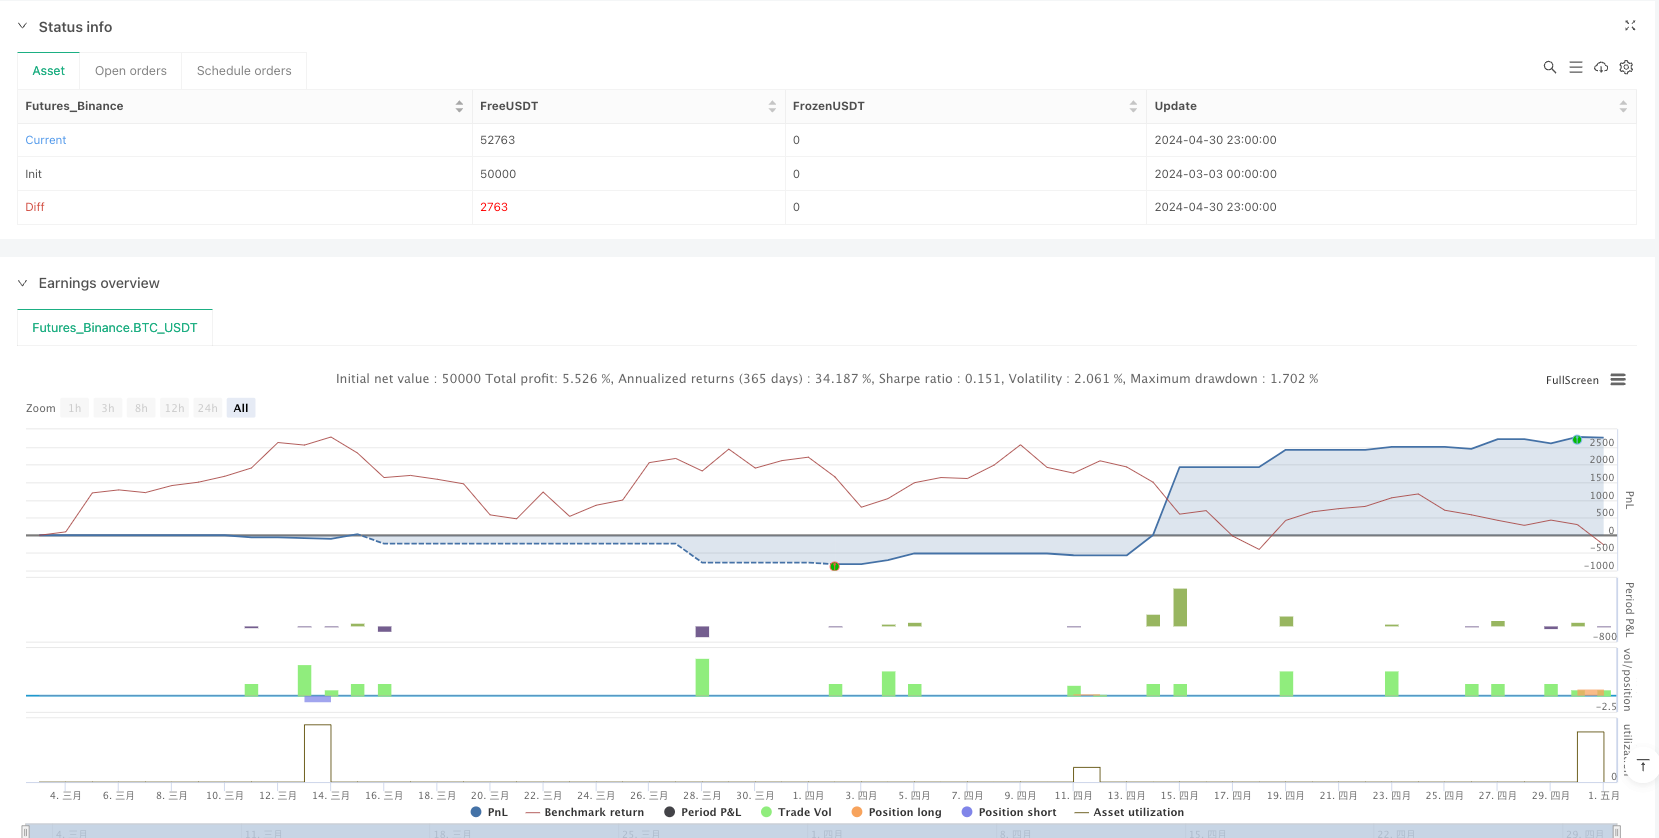This screenshot has width=1659, height=838.
Task: Set chart zoom to 8h
Action: (141, 408)
